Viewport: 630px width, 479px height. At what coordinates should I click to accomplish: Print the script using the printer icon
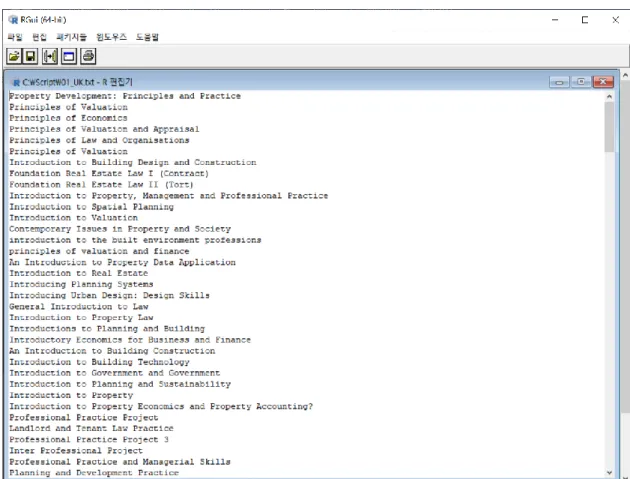coord(88,56)
